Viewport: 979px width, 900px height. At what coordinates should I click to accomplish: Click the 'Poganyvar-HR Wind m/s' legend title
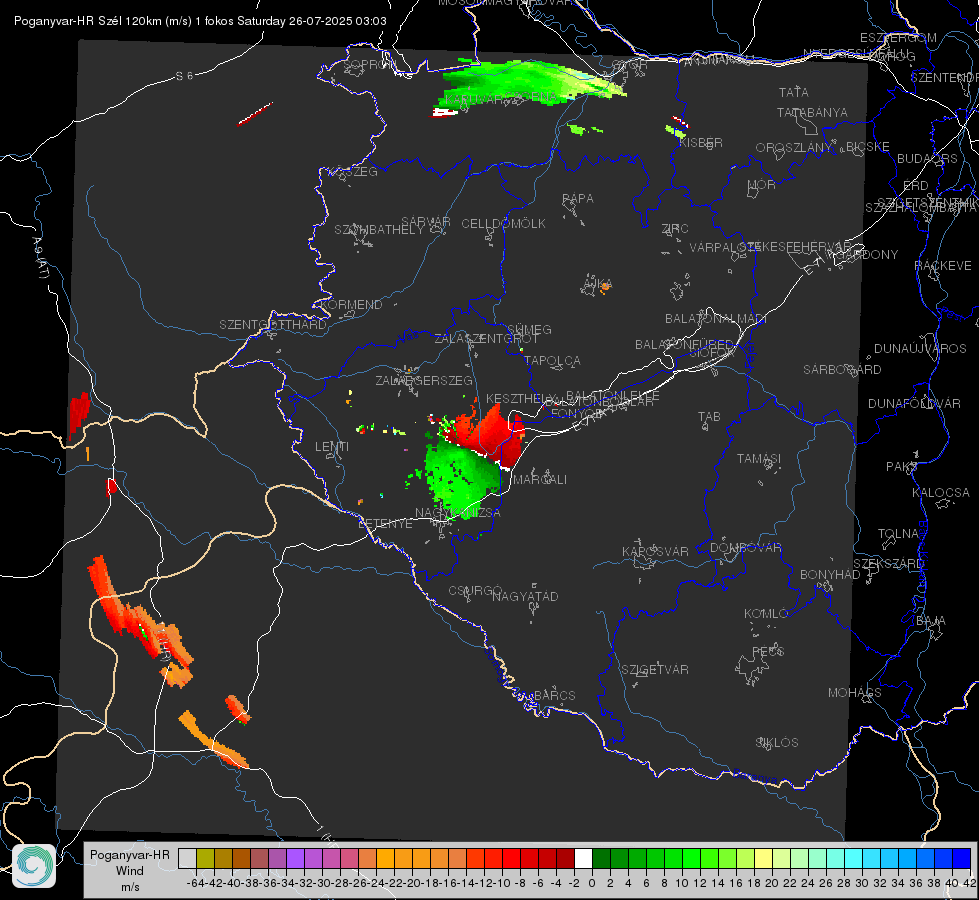[130, 871]
